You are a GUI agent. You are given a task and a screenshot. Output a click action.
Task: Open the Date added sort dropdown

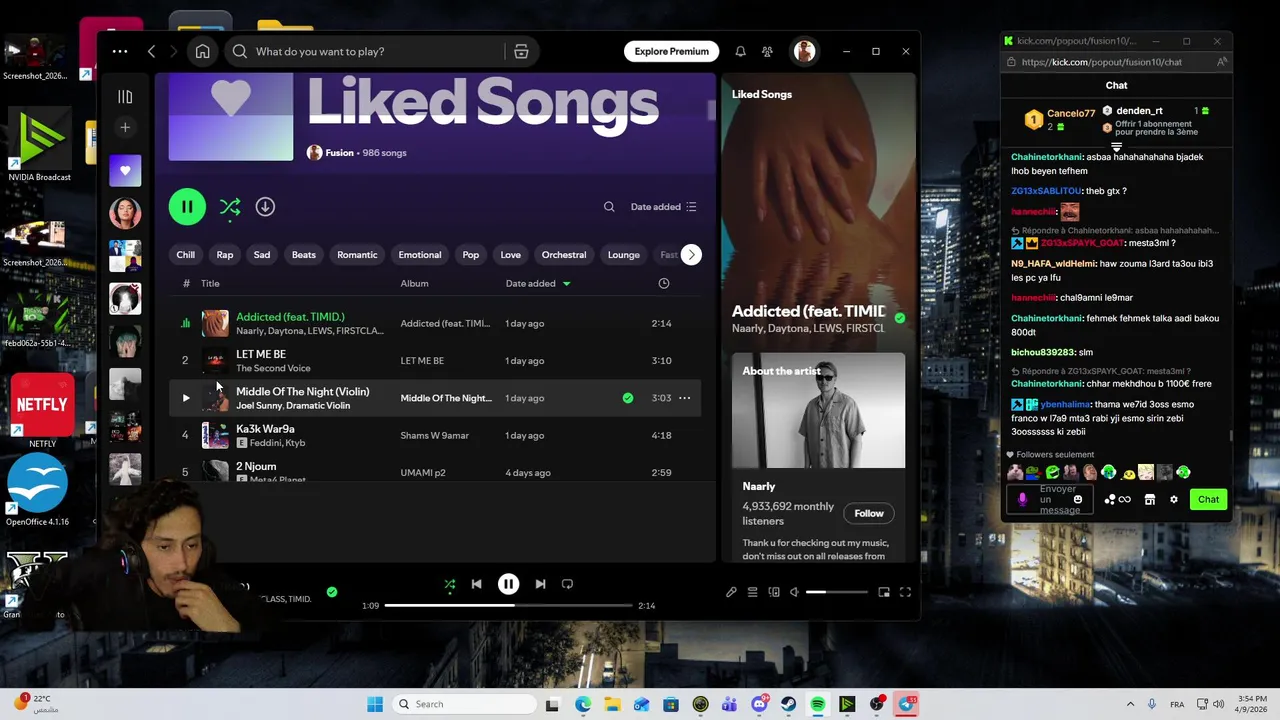[663, 206]
